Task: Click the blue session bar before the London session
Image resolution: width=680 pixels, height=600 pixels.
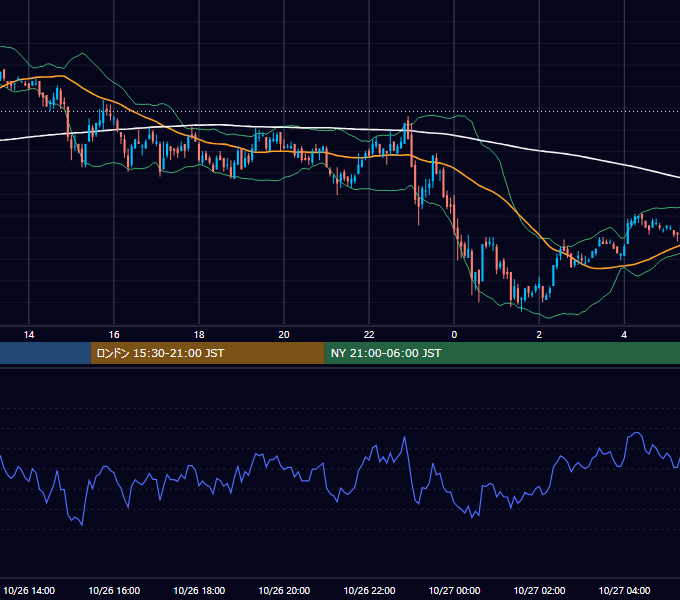Action: coord(45,353)
